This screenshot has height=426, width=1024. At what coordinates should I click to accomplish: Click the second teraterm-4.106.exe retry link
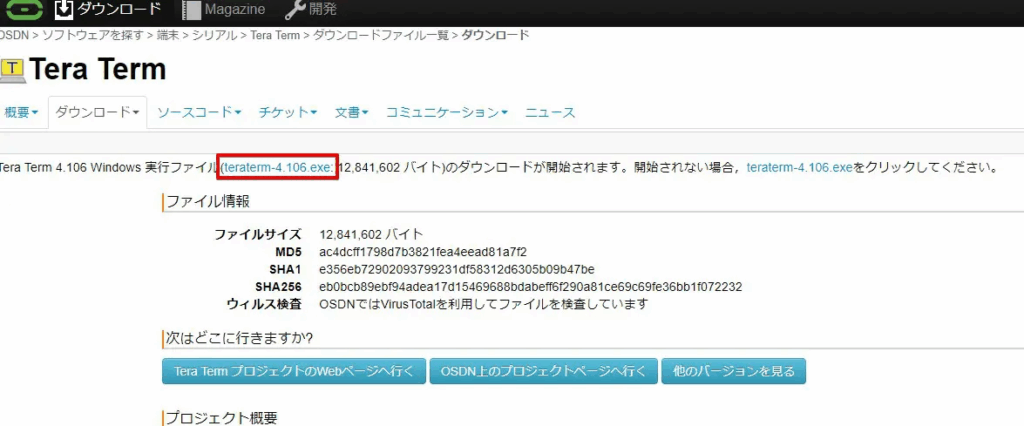pos(800,168)
